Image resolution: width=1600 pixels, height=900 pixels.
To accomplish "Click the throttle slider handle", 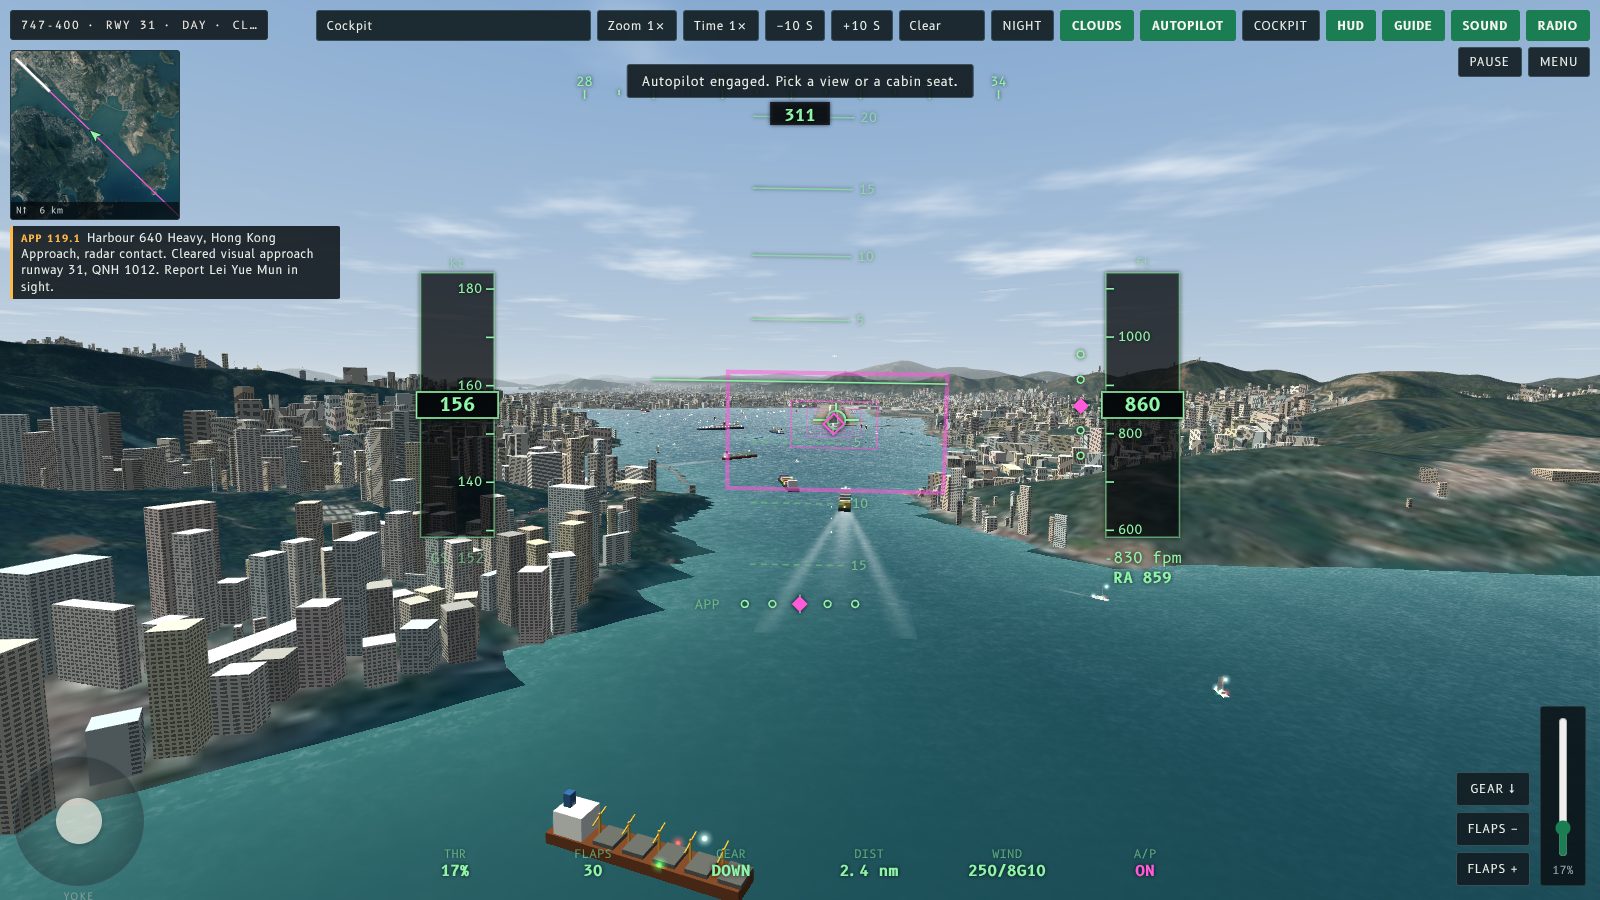I will (1563, 829).
